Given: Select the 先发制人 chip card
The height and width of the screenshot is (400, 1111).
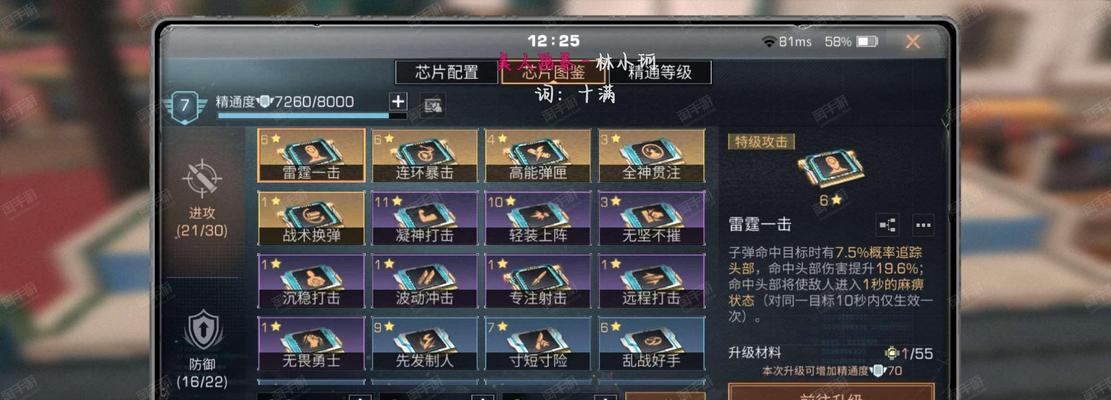Looking at the screenshot, I should (425, 344).
